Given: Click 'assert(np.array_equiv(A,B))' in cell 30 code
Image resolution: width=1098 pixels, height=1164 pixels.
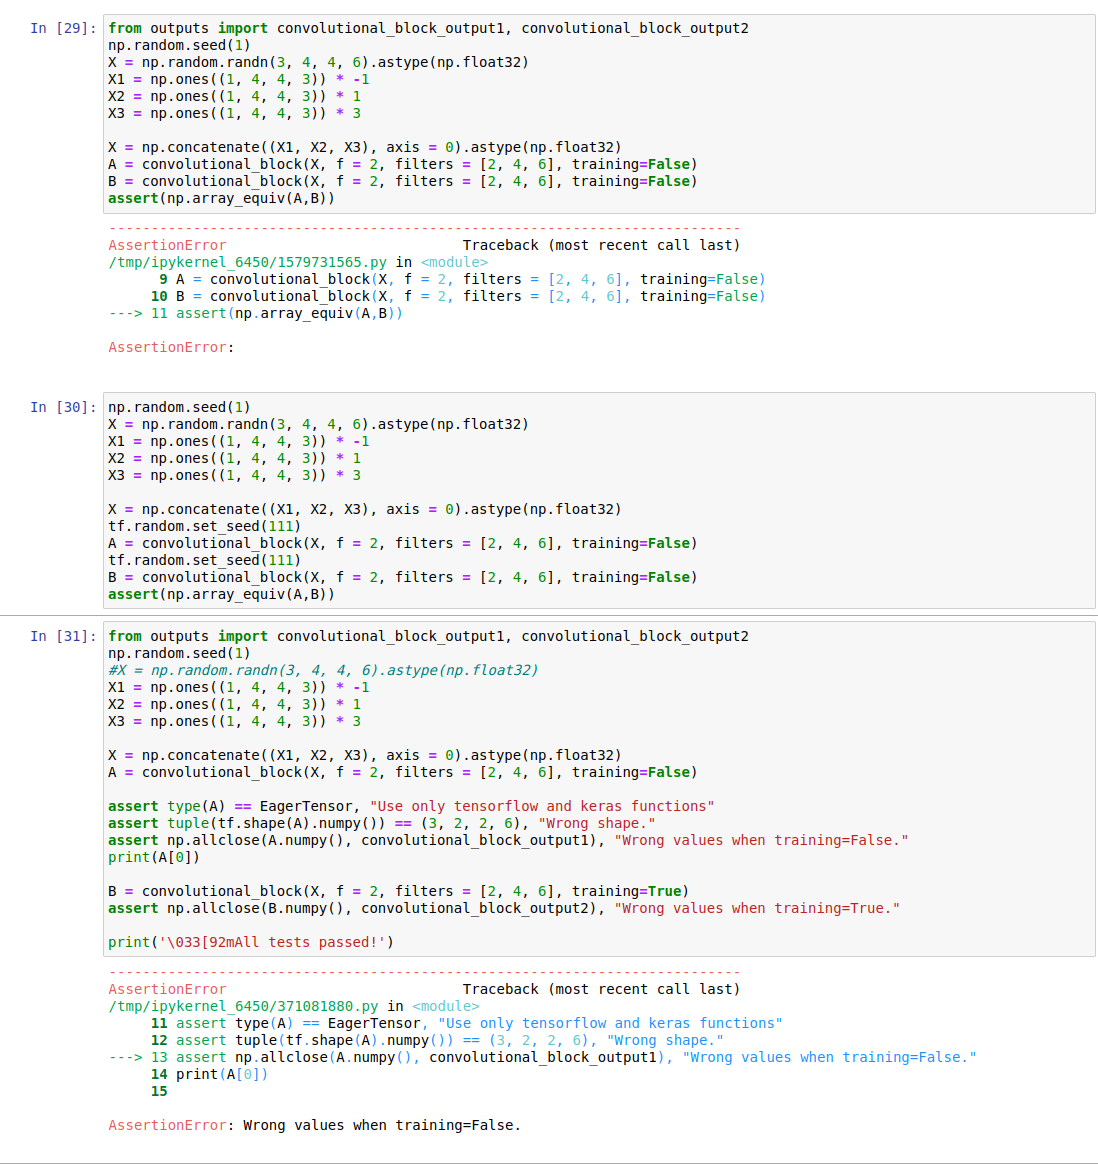Looking at the screenshot, I should pyautogui.click(x=221, y=595).
